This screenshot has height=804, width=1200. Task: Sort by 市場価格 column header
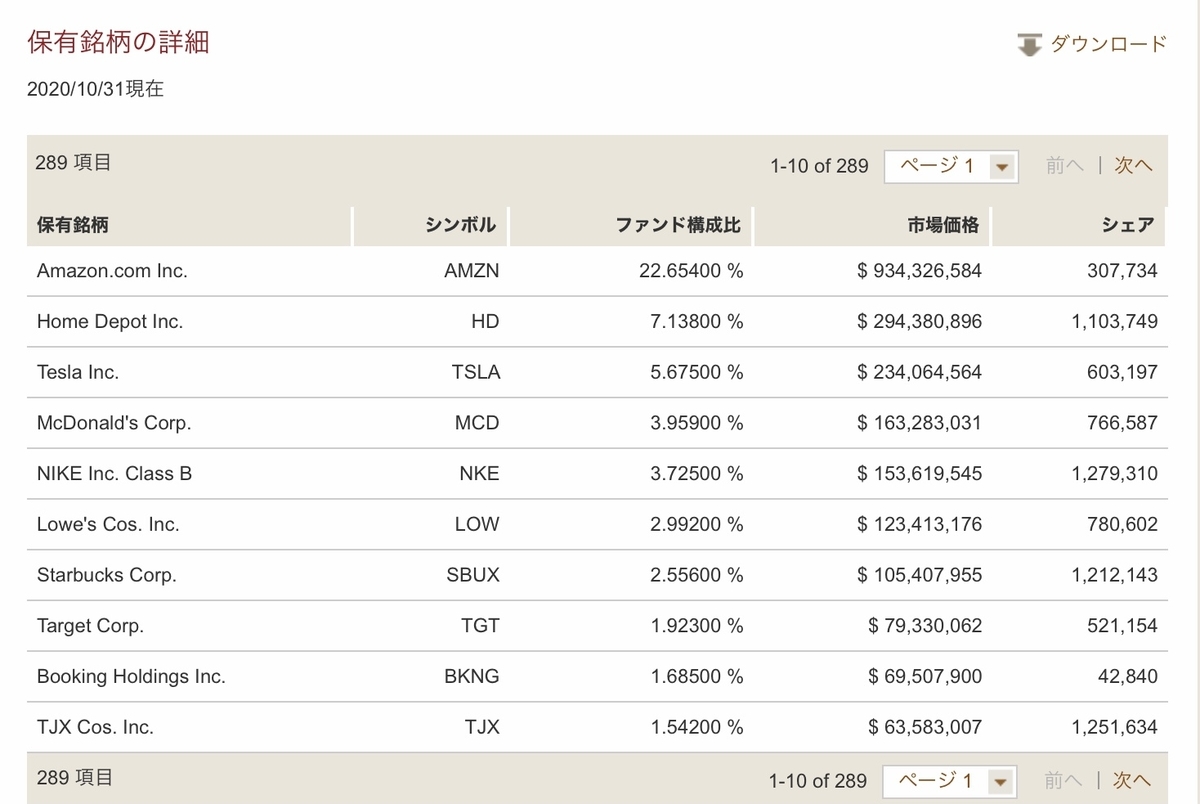pyautogui.click(x=874, y=225)
